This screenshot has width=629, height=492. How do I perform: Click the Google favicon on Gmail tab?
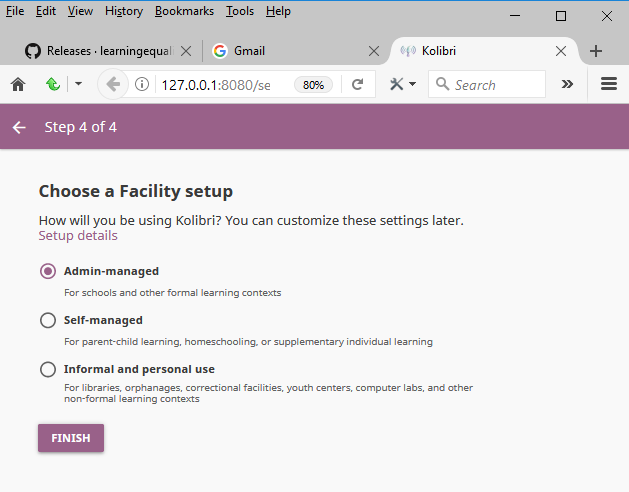[220, 51]
